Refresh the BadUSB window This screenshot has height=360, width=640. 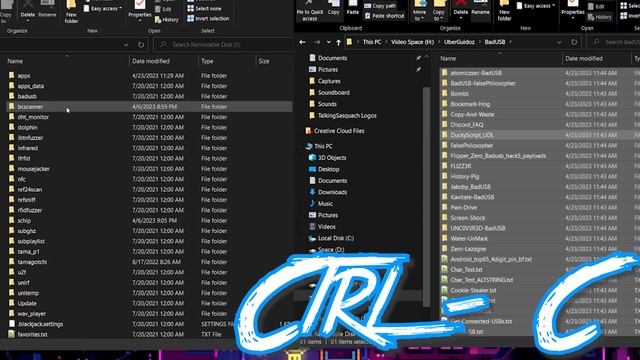pyautogui.click(x=574, y=42)
